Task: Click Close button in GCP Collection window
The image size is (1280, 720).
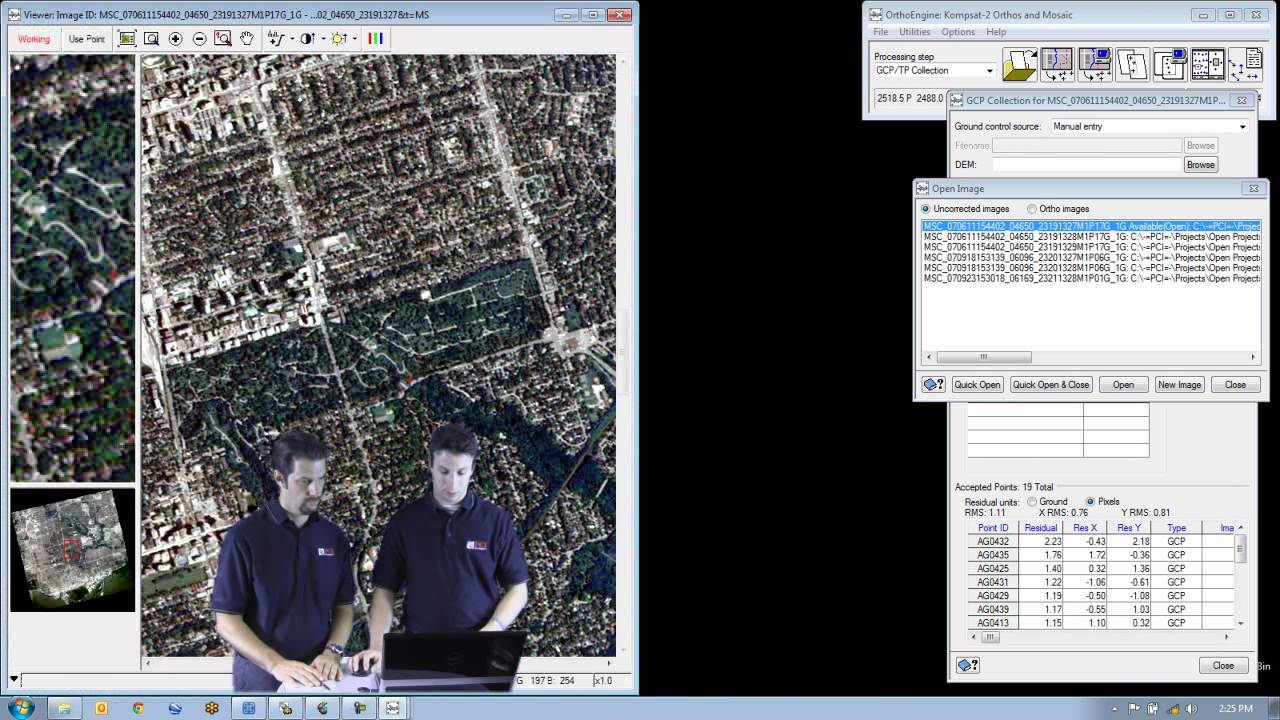Action: 1223,666
